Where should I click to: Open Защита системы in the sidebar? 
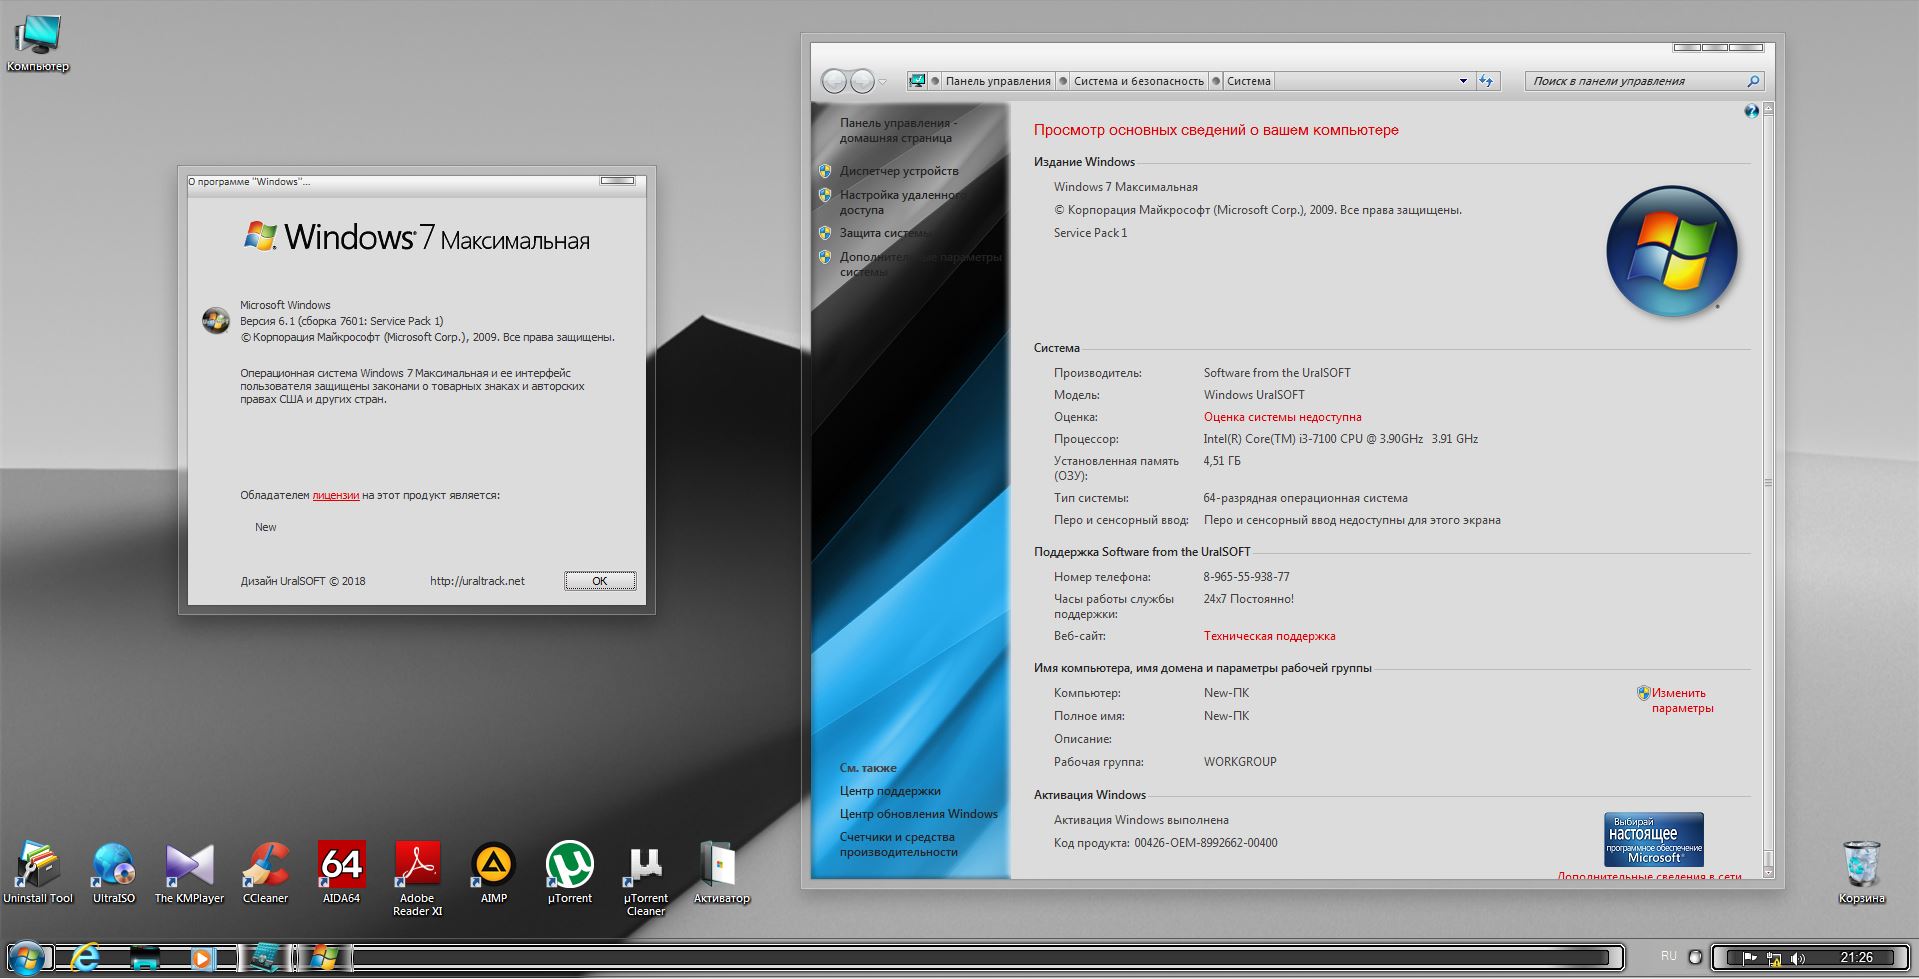[886, 233]
